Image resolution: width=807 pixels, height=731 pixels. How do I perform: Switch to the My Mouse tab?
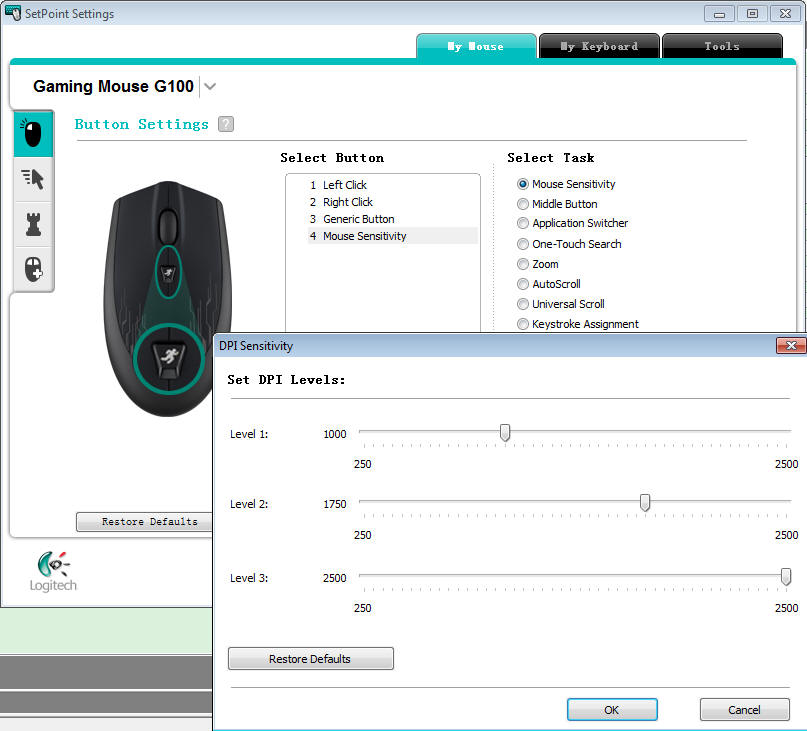[476, 46]
